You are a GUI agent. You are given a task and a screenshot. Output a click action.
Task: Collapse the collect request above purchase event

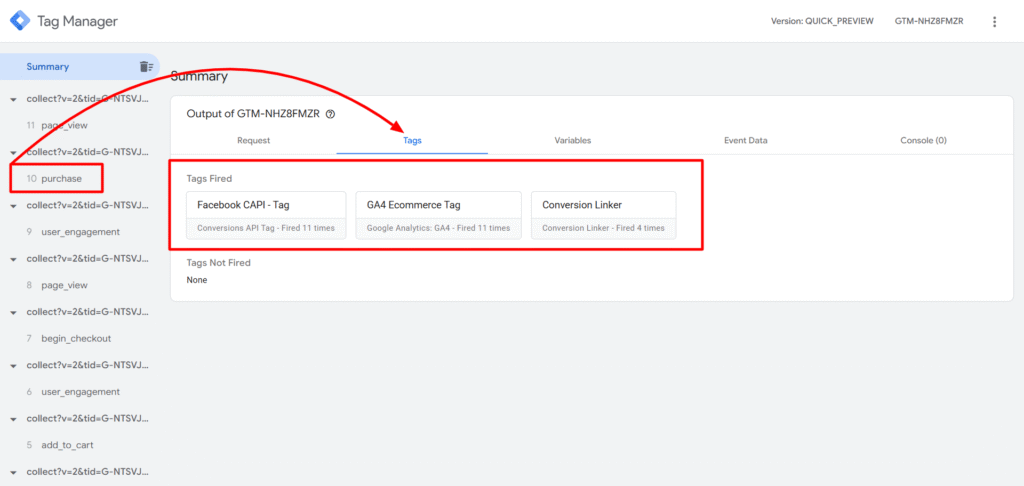click(13, 153)
